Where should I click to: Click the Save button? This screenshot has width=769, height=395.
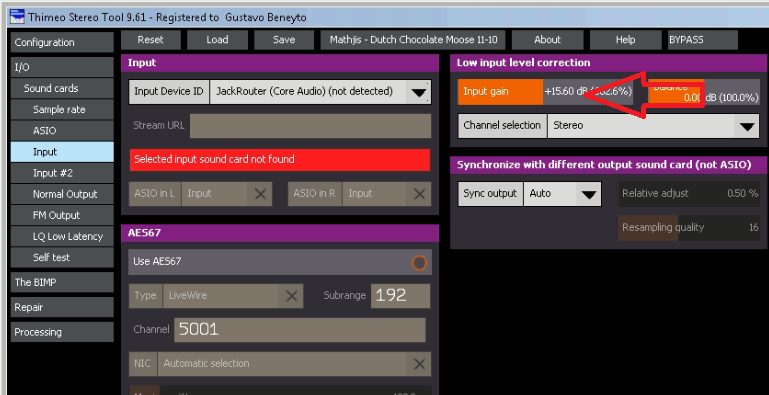point(284,40)
